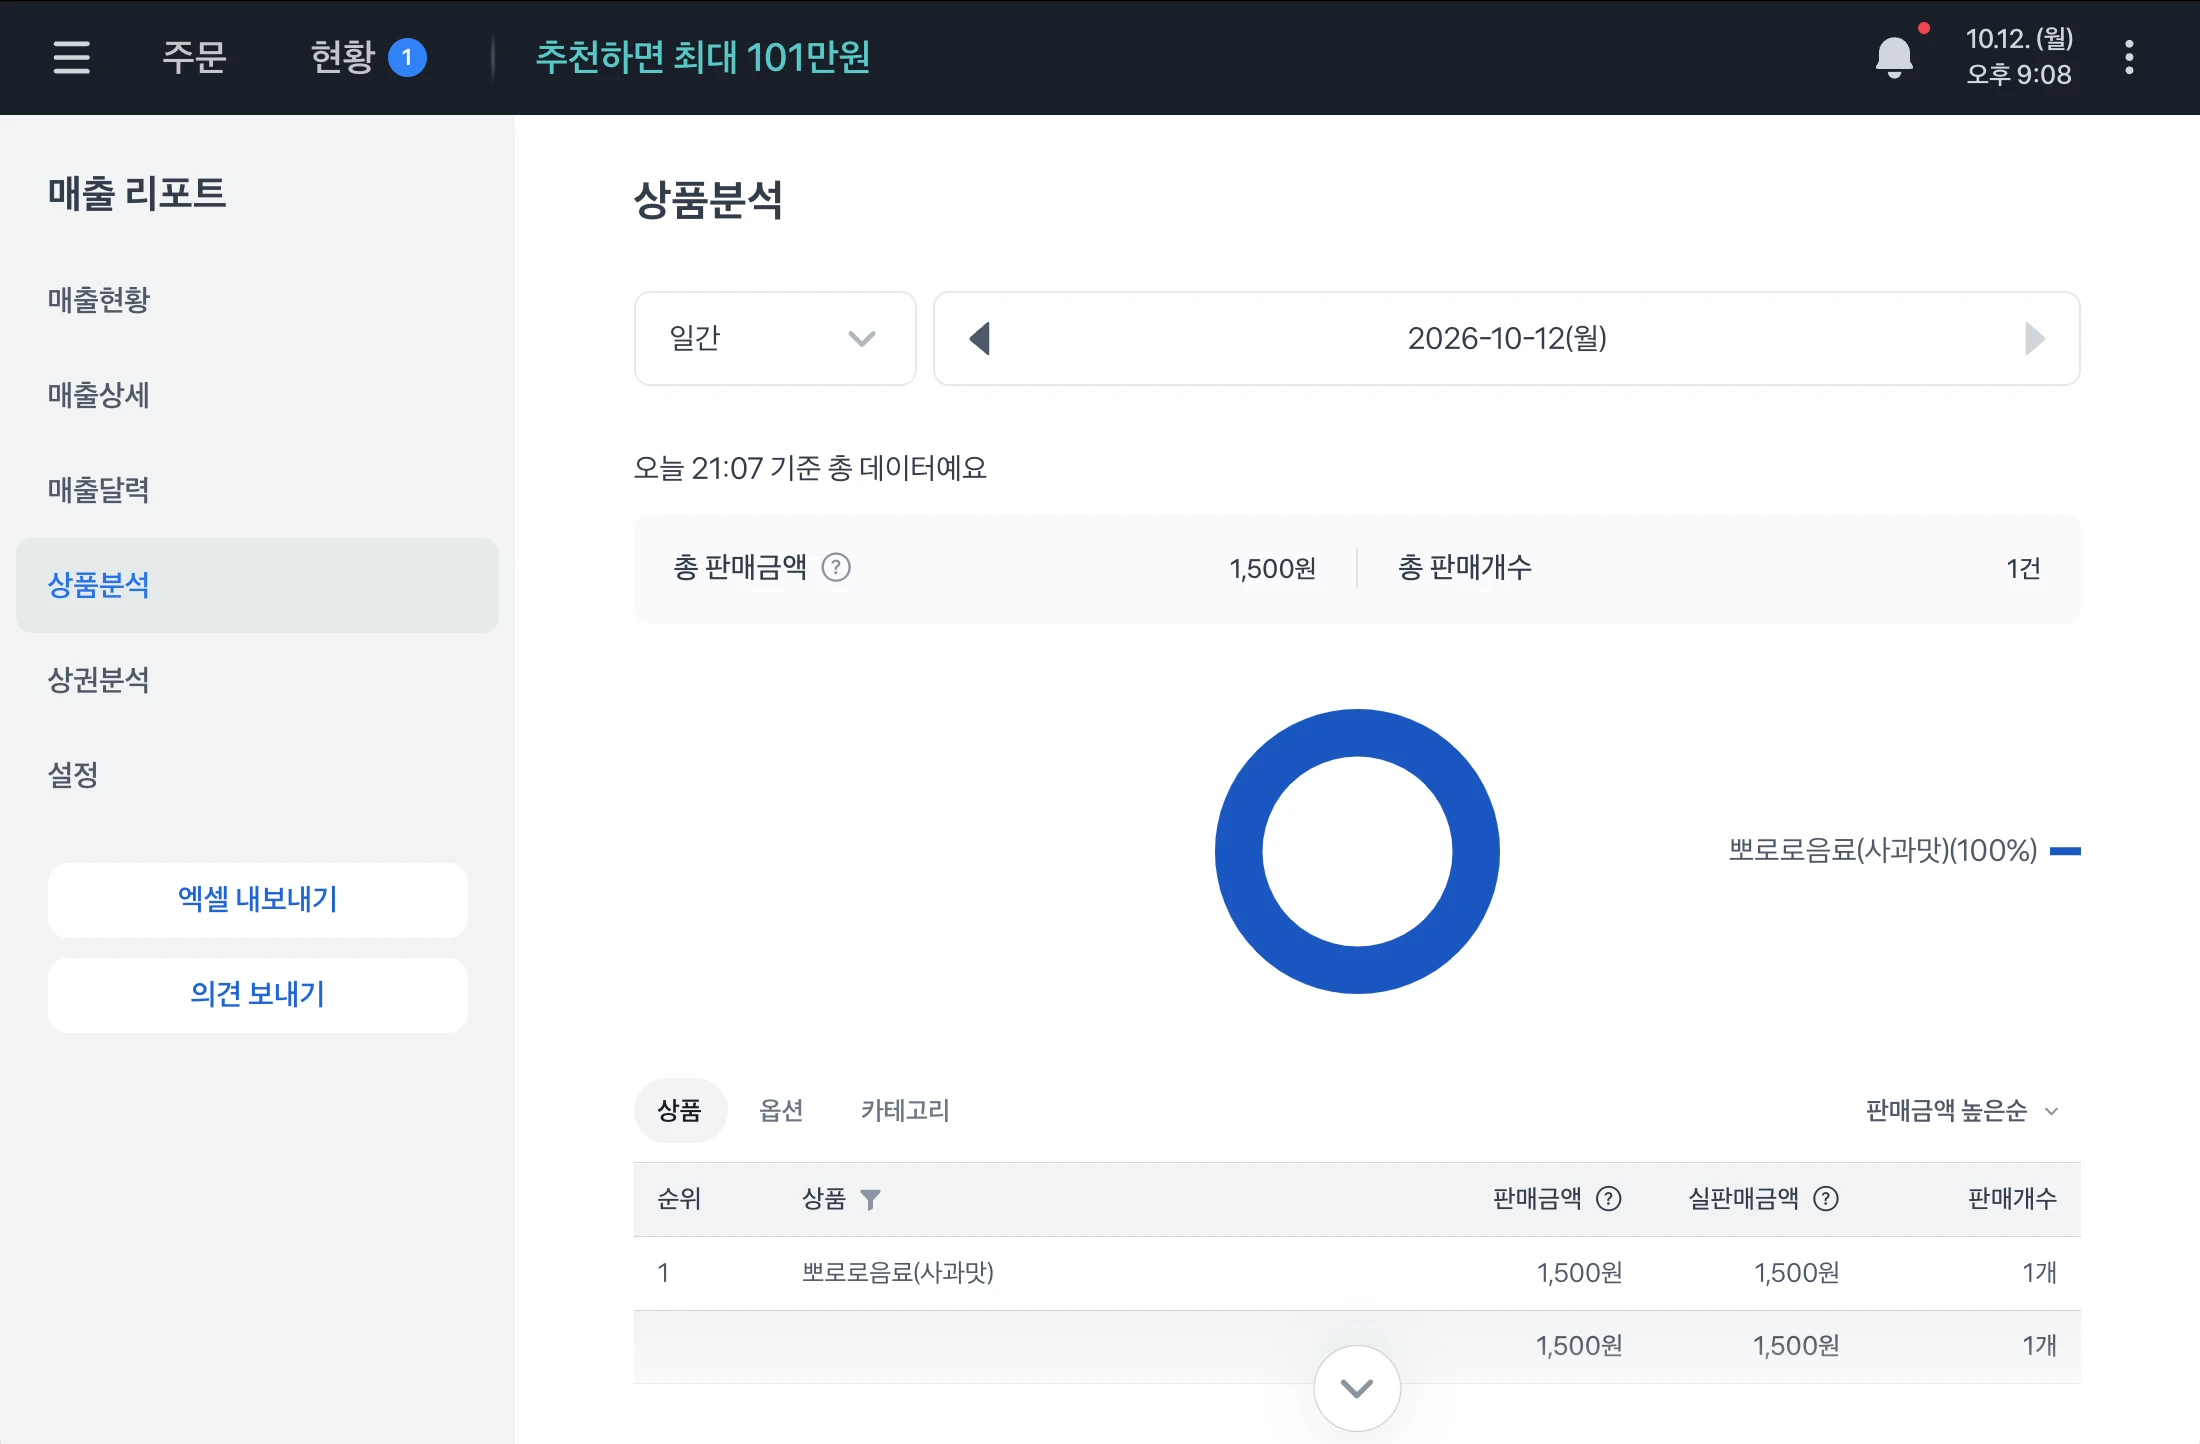
Task: Select the 옵션 tab
Action: tap(781, 1110)
